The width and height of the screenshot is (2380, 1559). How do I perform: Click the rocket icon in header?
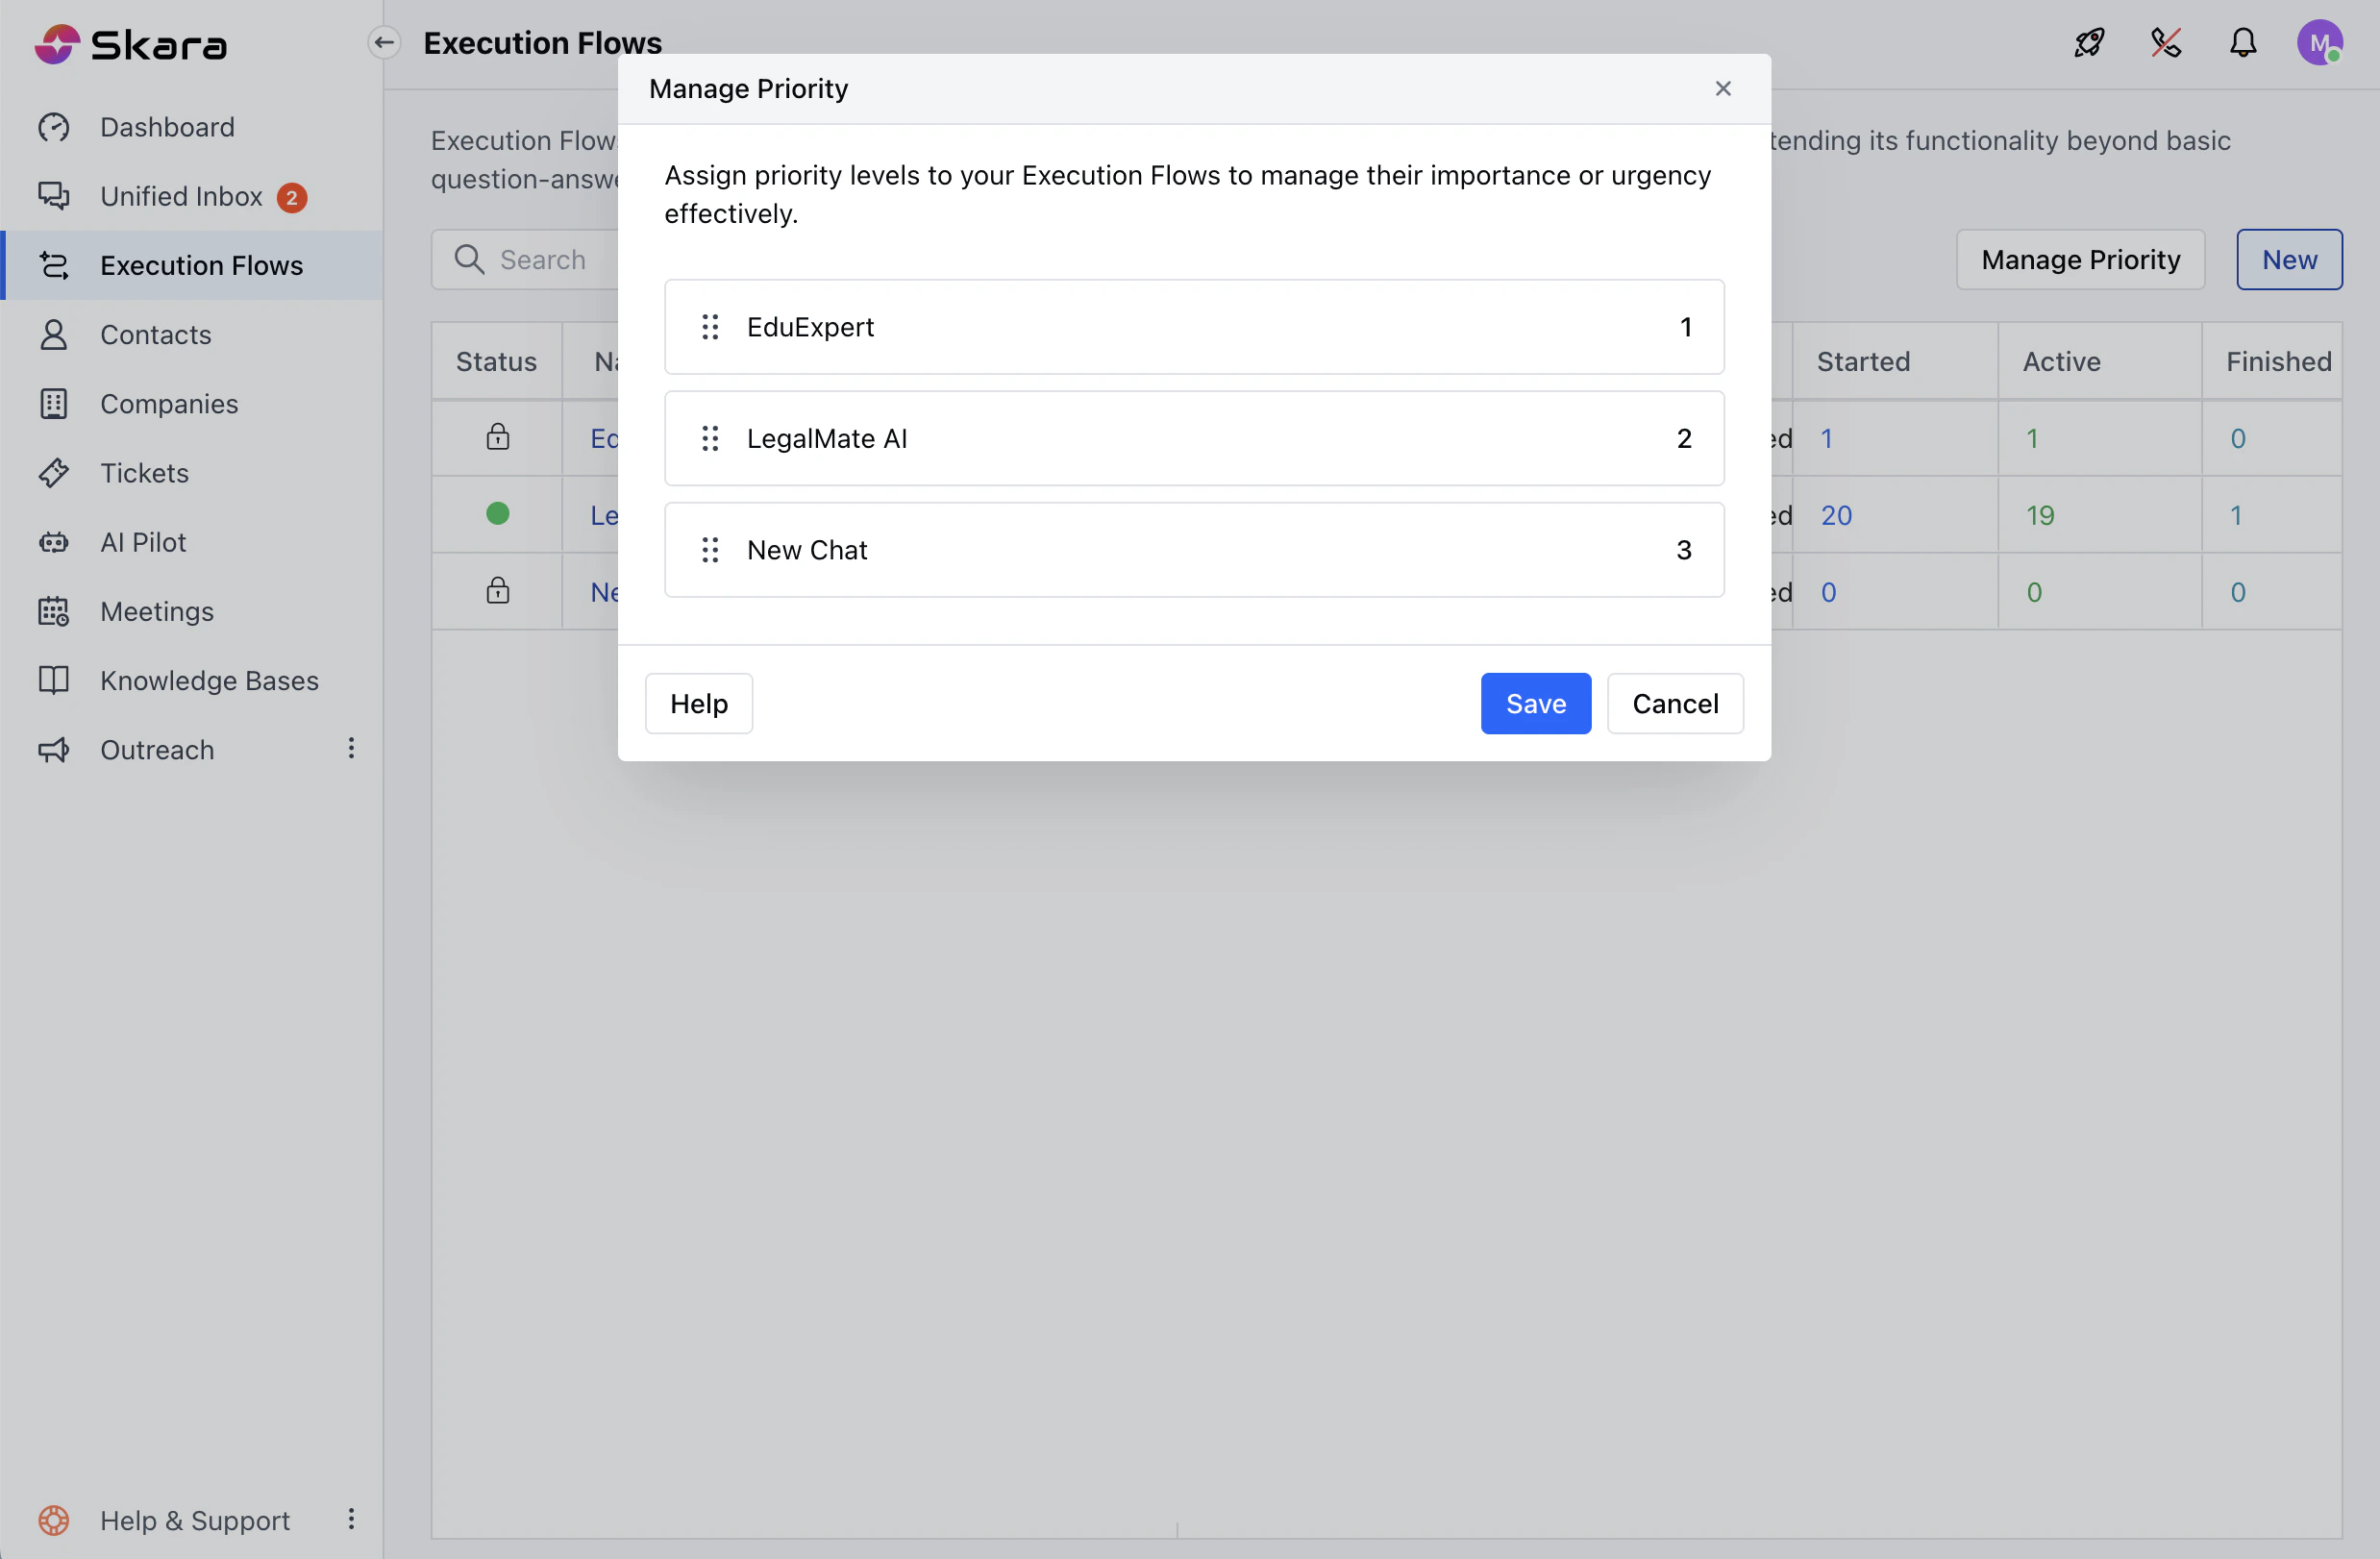click(x=2088, y=43)
